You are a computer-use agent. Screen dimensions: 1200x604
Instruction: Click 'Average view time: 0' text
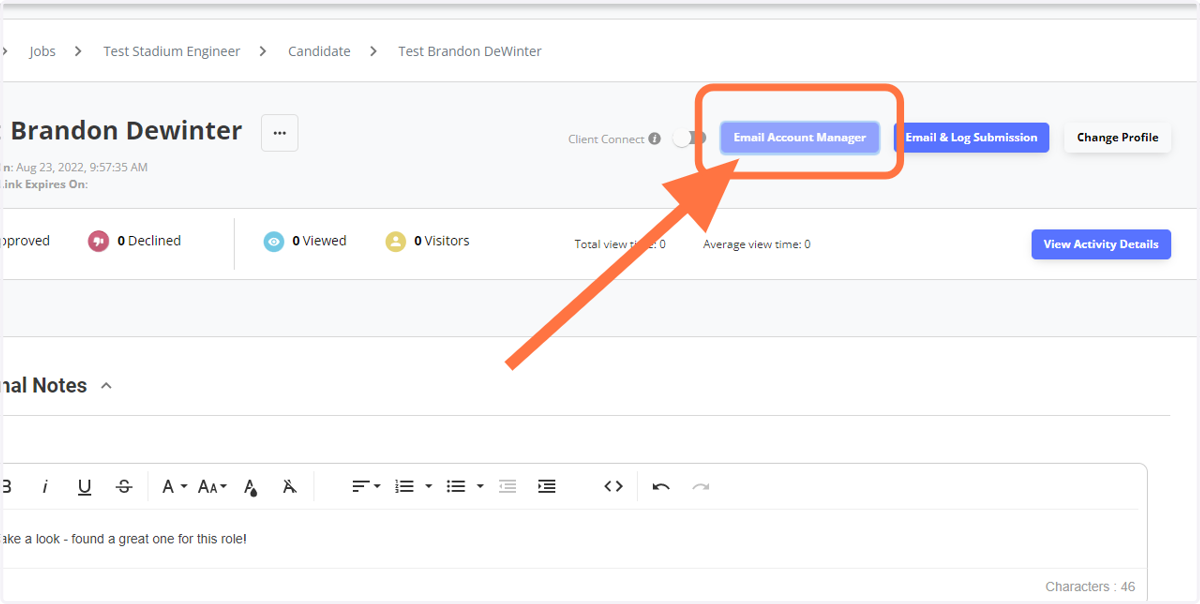coord(757,244)
